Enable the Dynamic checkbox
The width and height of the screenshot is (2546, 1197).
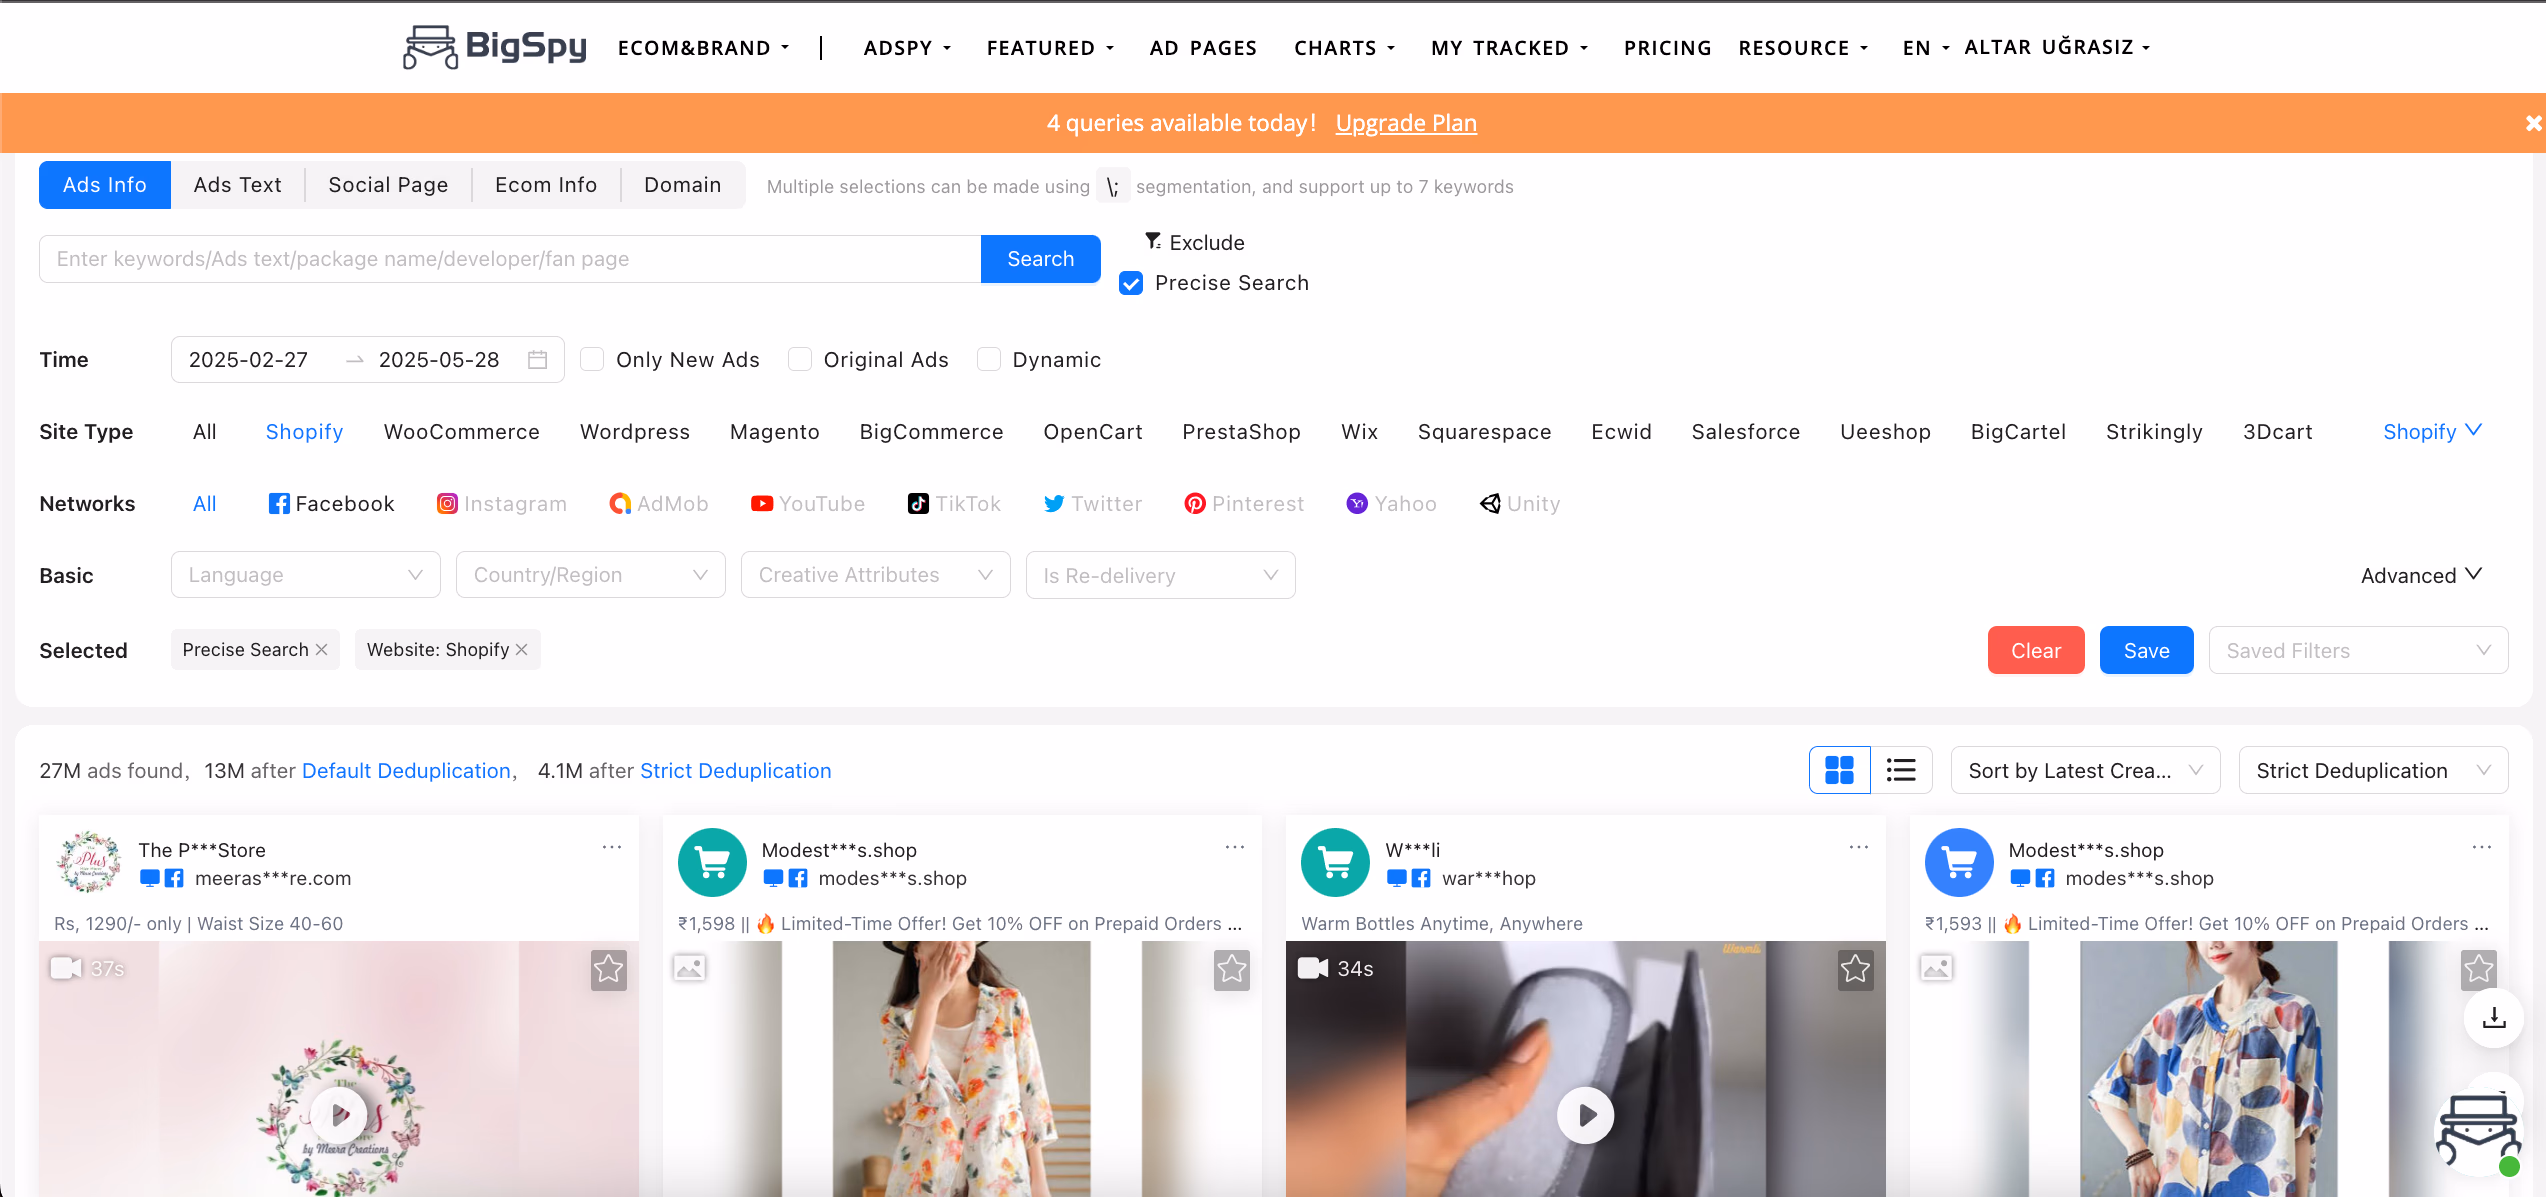989,360
